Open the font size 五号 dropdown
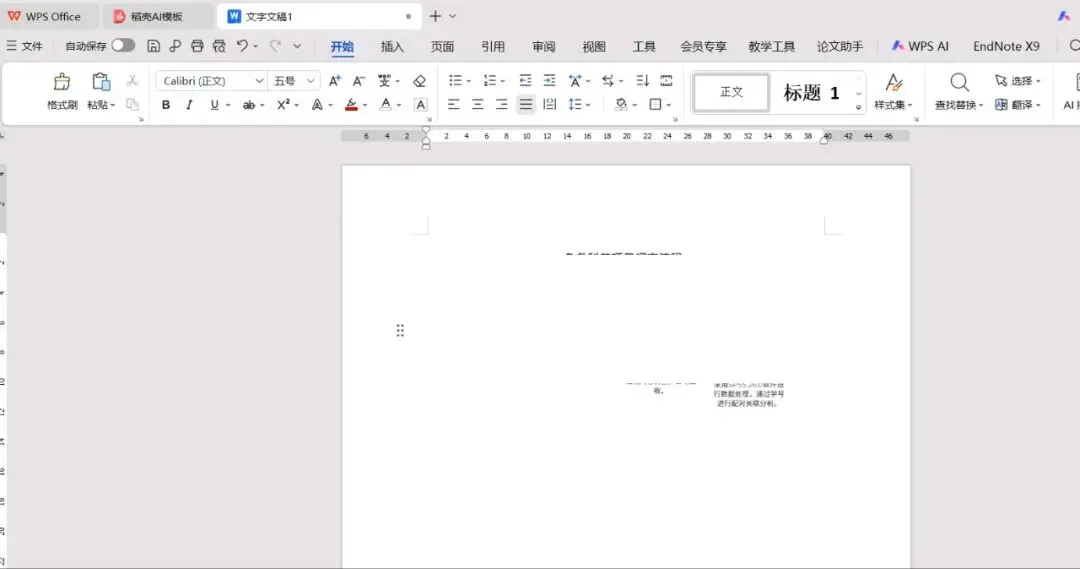Screen dimensions: 1080x569 click(x=311, y=81)
